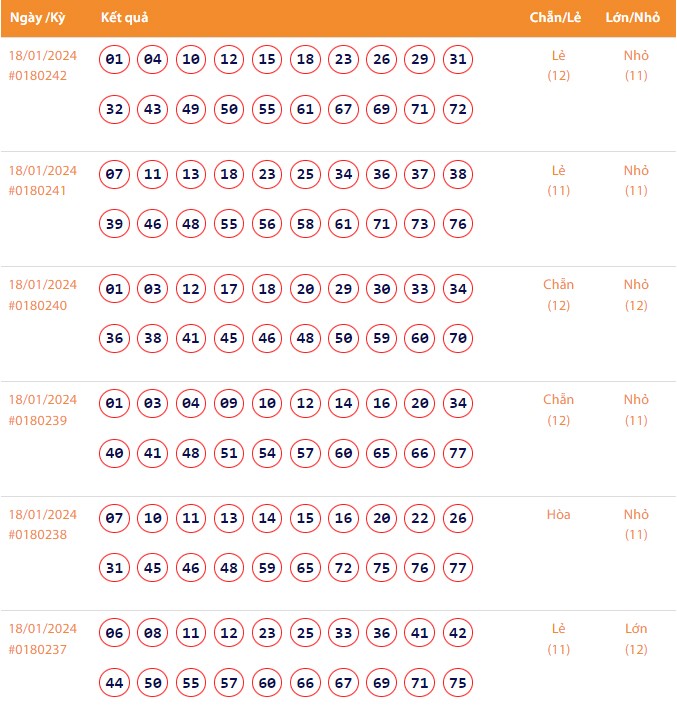677x713 pixels.
Task: Select ball 09 in draw #0180239
Action: [229, 404]
